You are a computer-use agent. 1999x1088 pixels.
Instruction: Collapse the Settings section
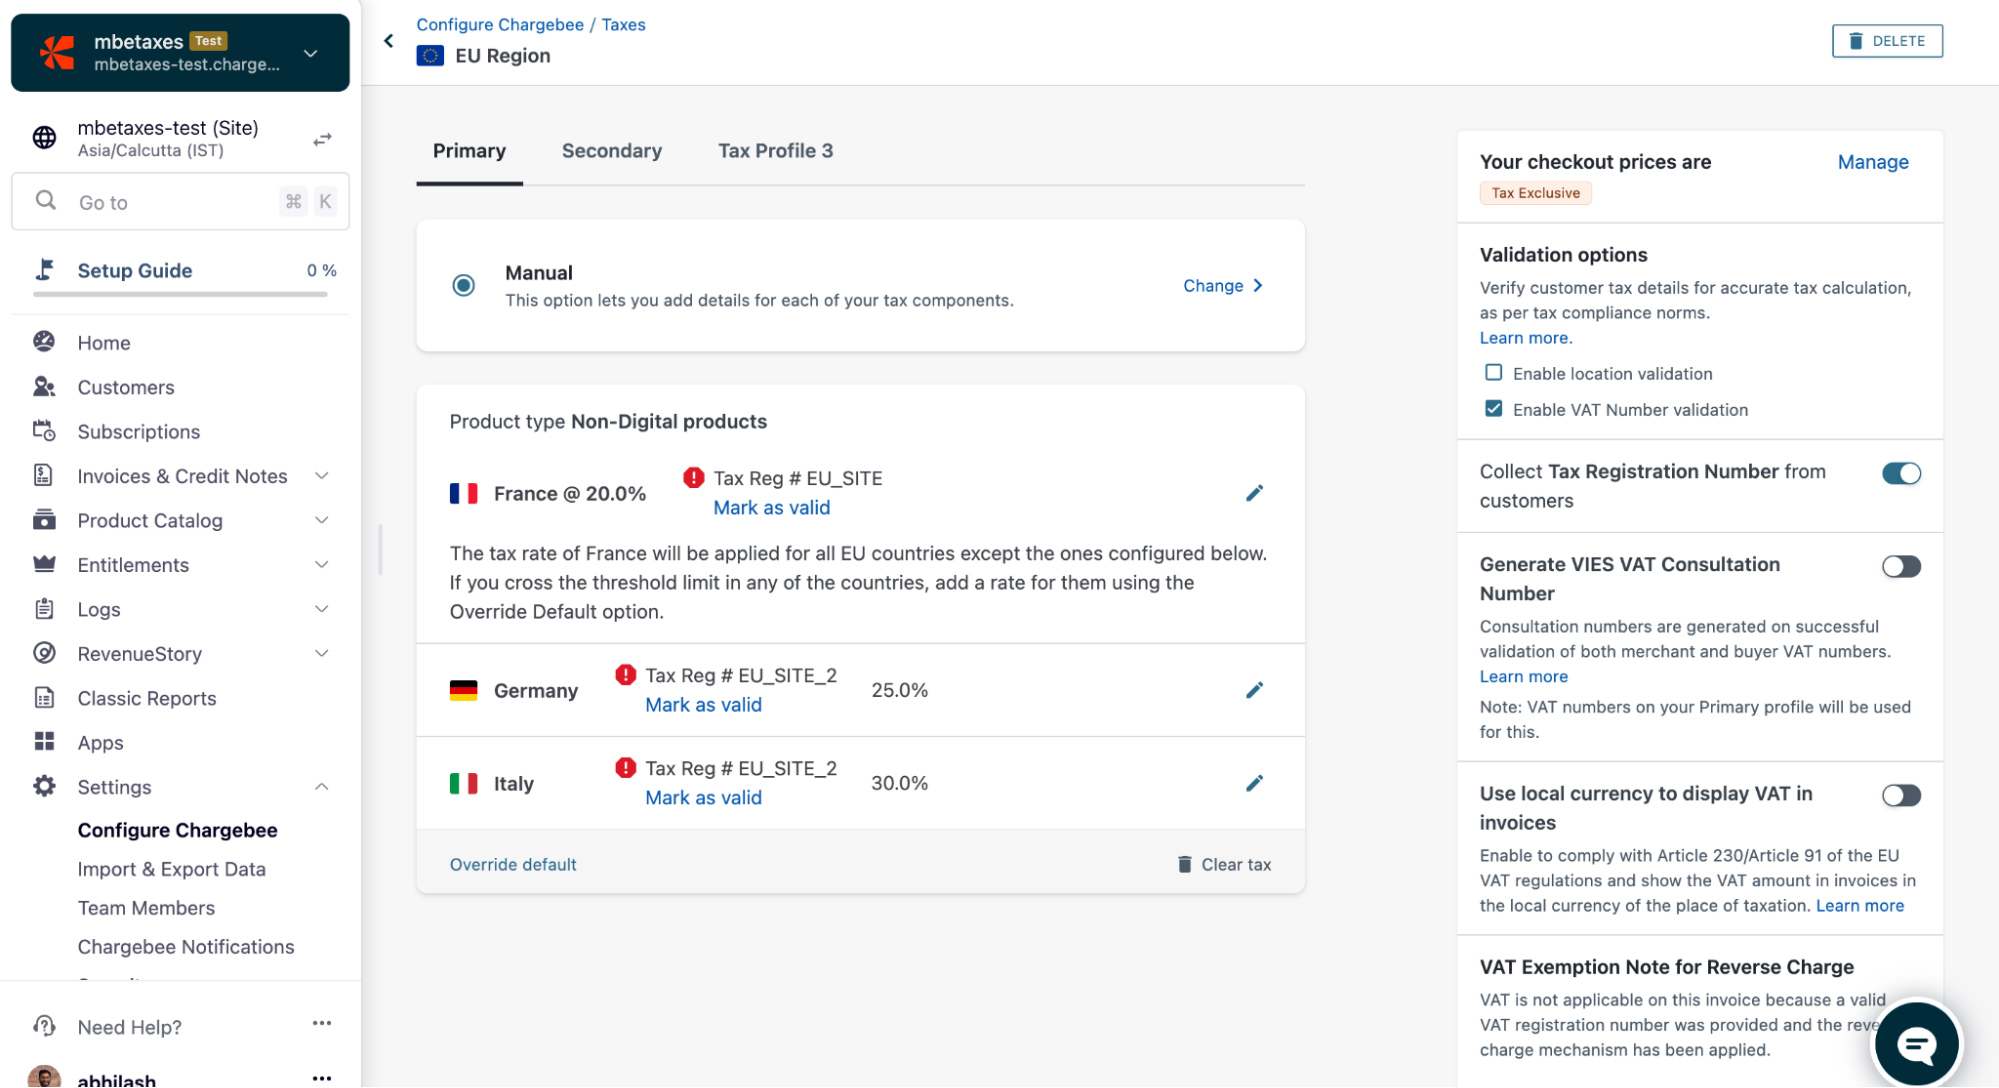pyautogui.click(x=322, y=787)
